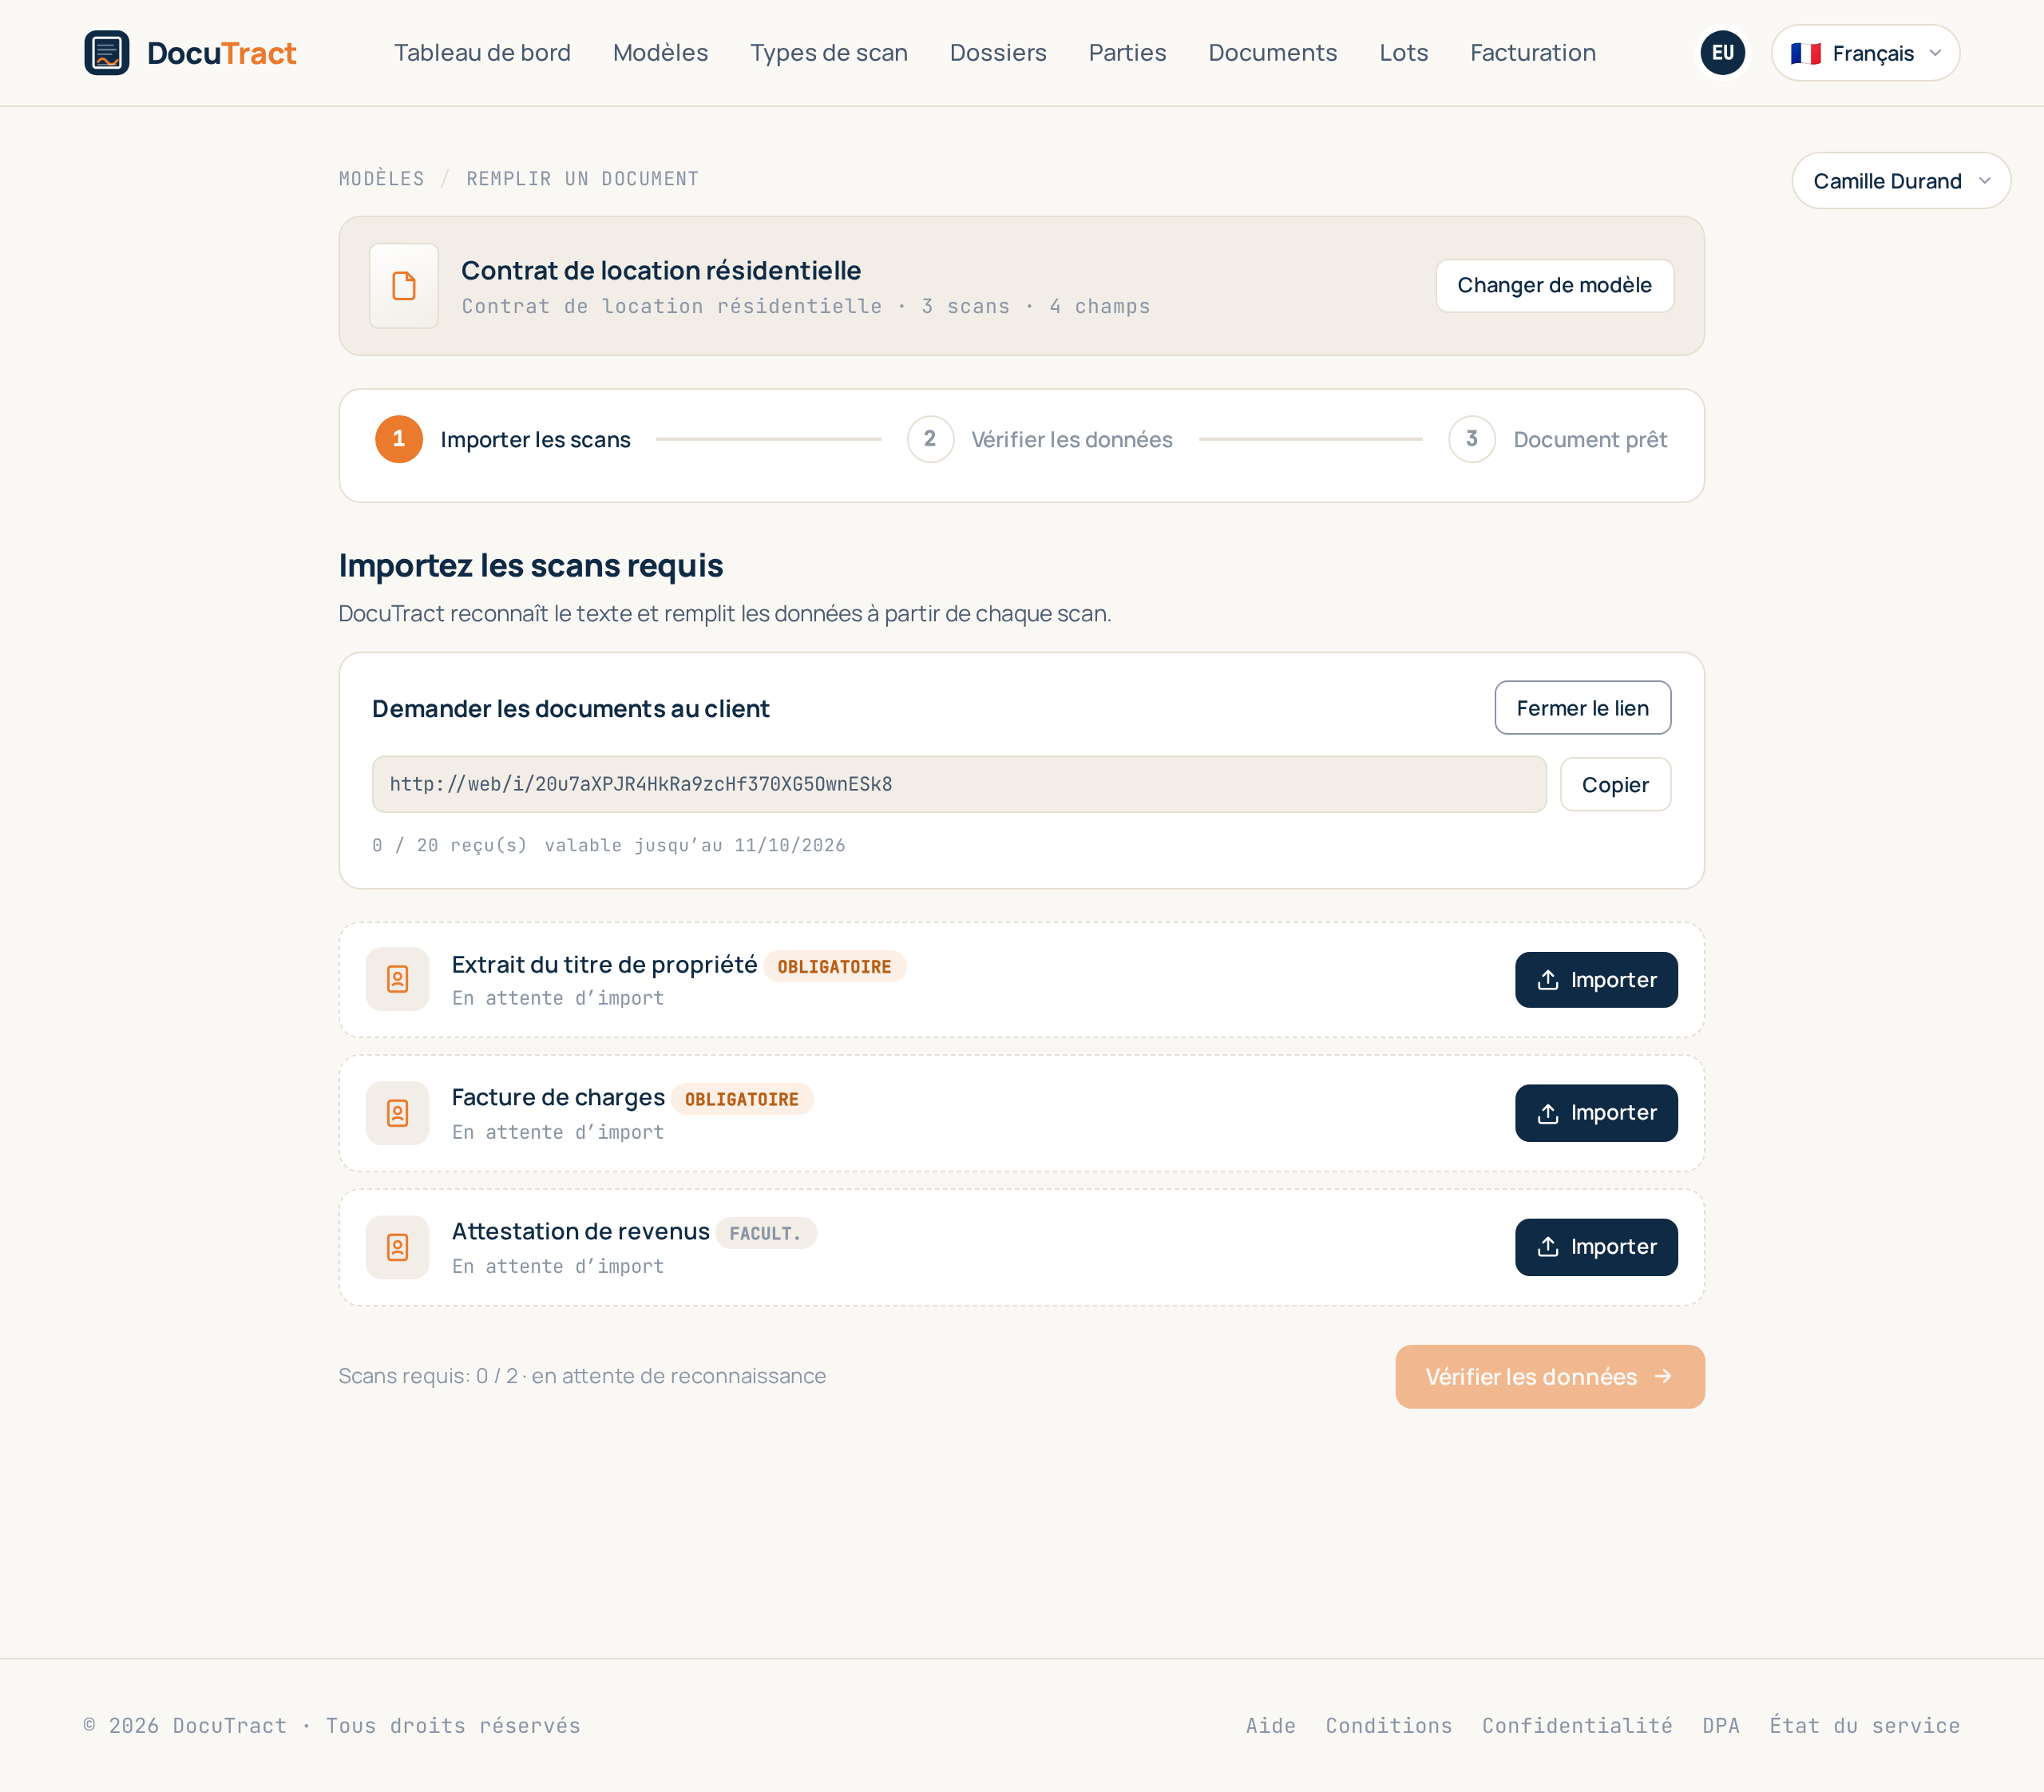The width and height of the screenshot is (2044, 1792).
Task: Click the DocuTract brand name text
Action: (222, 53)
